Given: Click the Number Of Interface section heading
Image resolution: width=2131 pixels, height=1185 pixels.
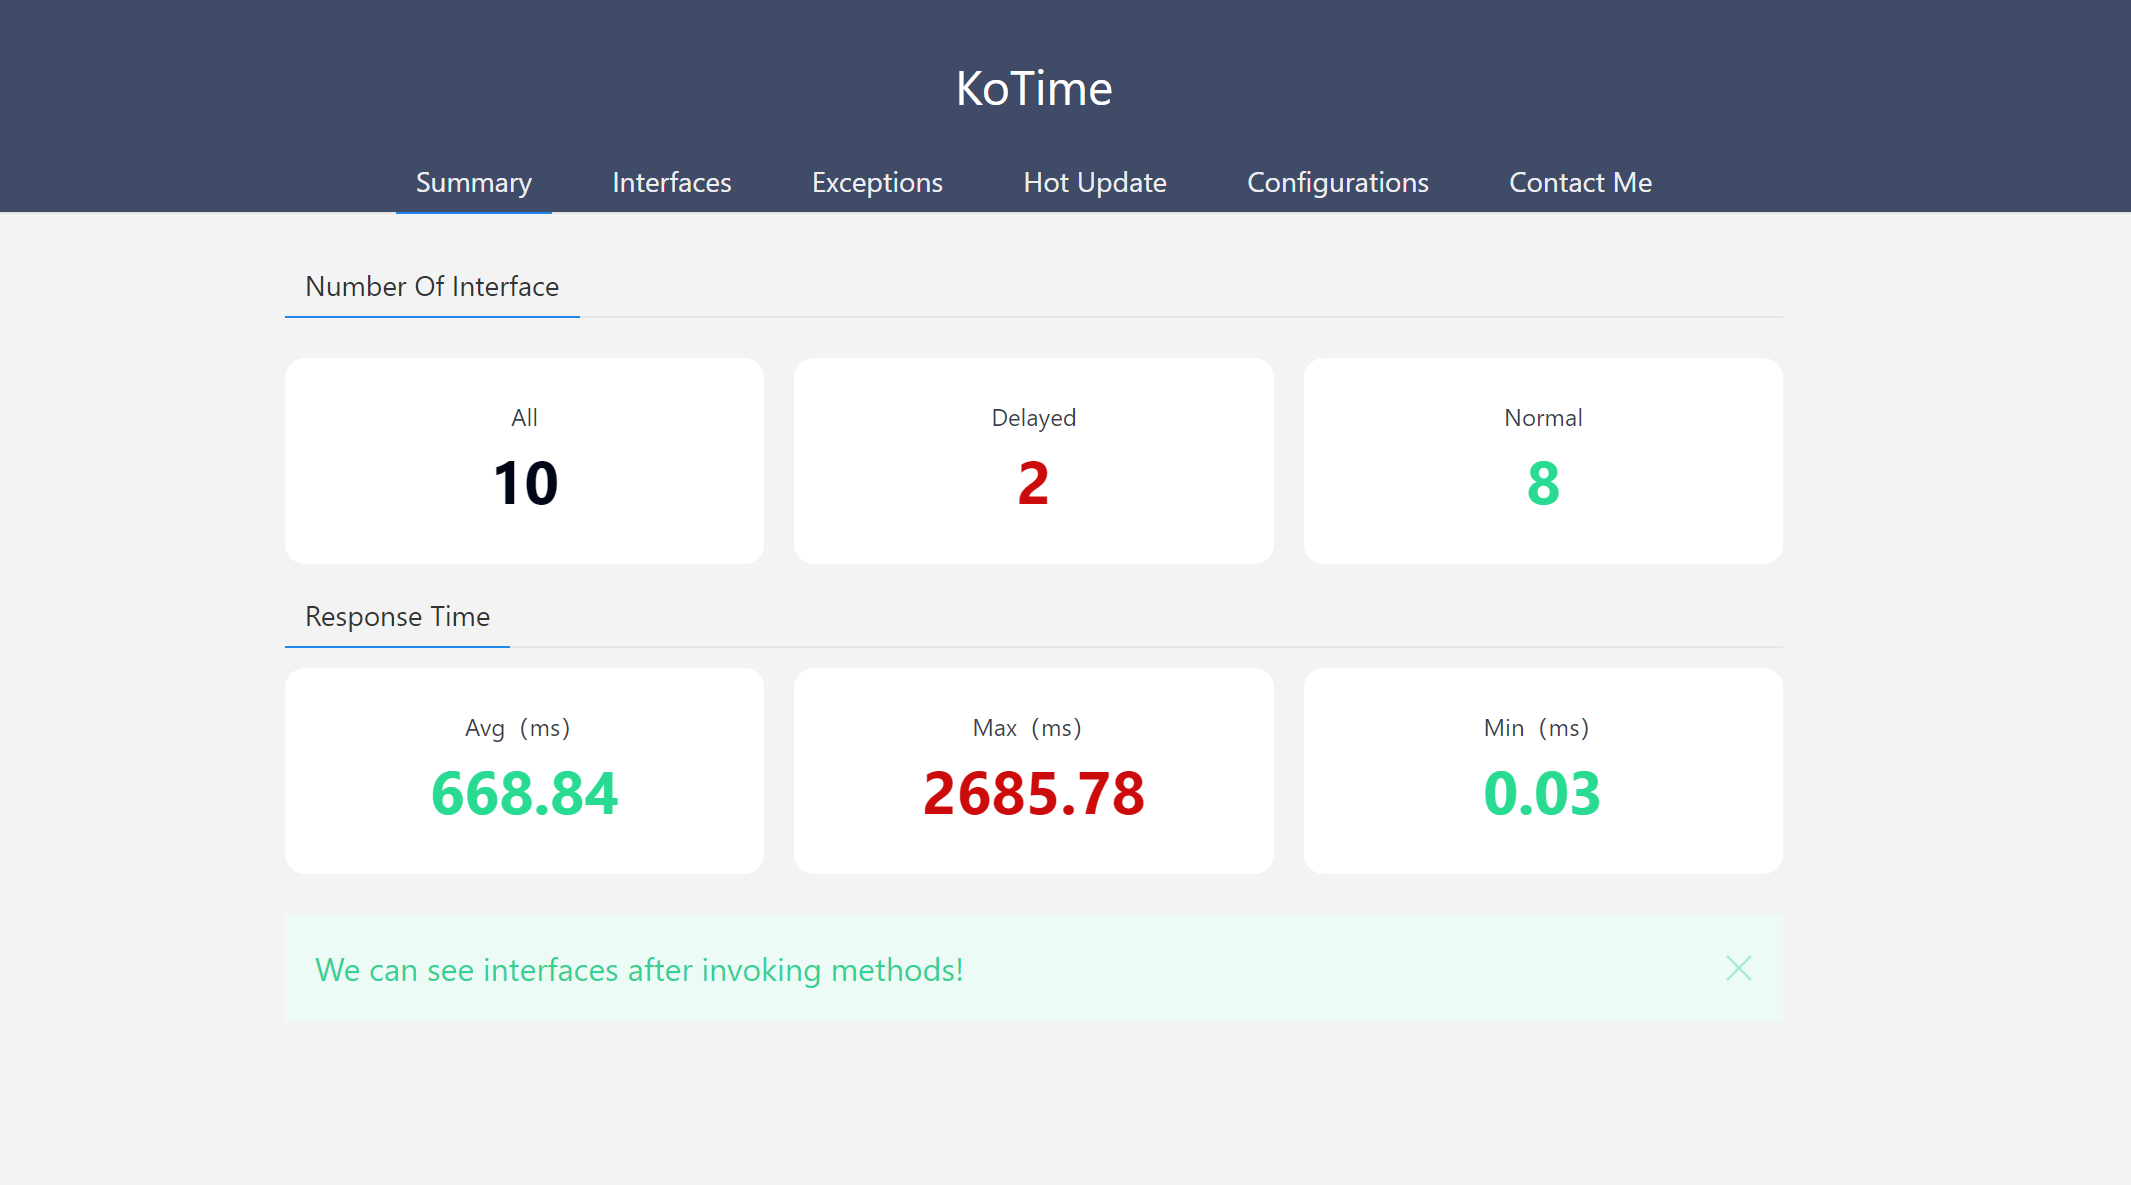Looking at the screenshot, I should pyautogui.click(x=432, y=287).
